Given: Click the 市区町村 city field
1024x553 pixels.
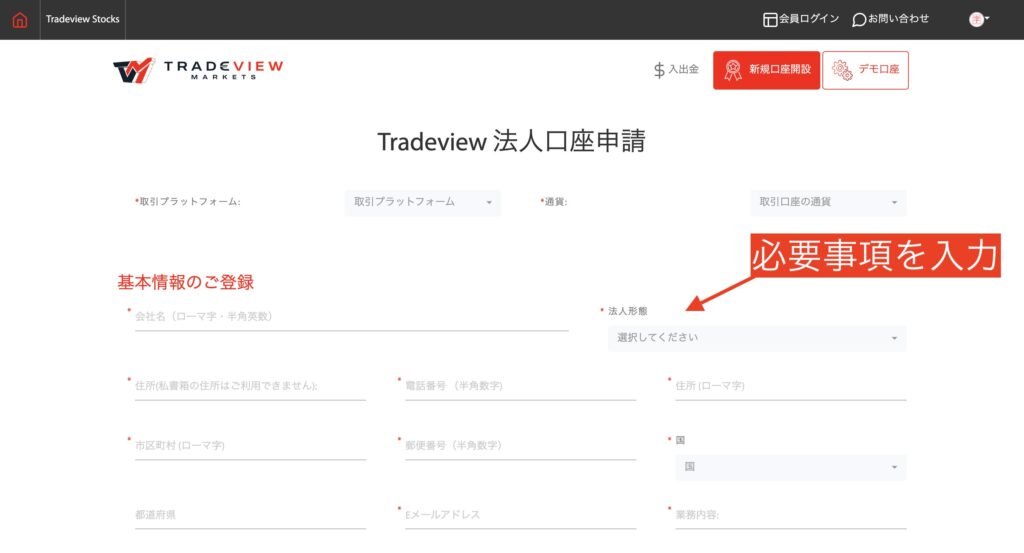Looking at the screenshot, I should 250,447.
